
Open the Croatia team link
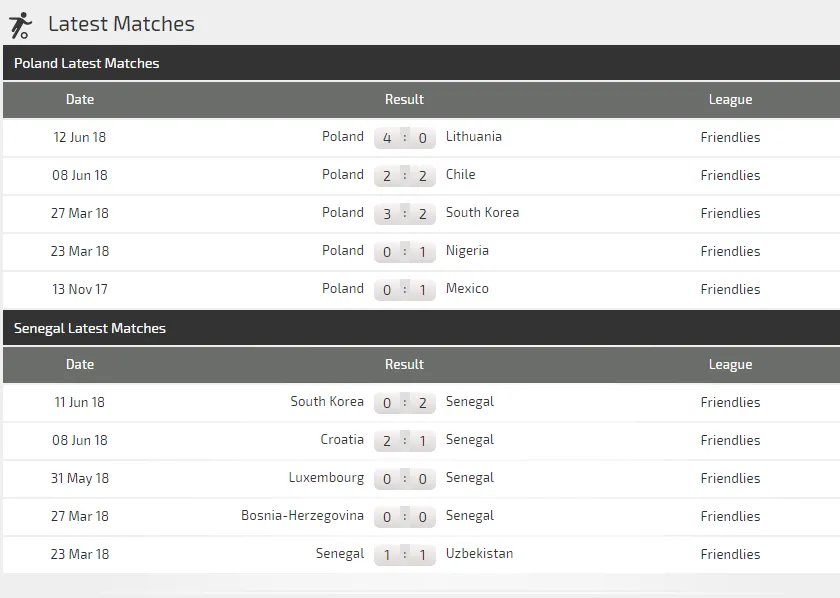[x=343, y=440]
